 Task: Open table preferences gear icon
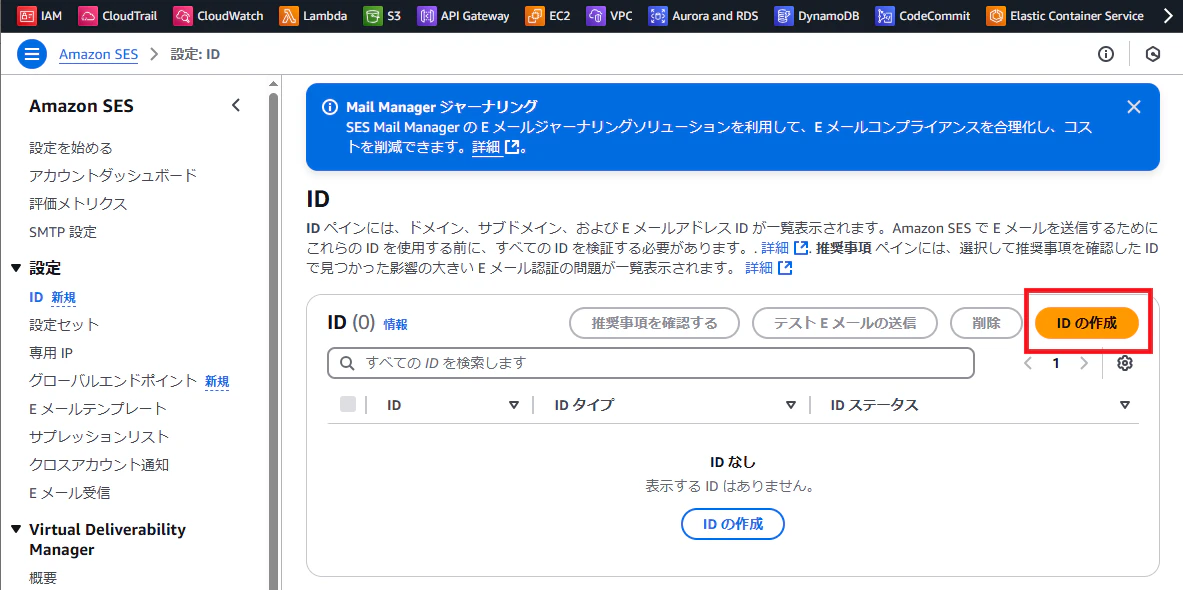(1125, 363)
